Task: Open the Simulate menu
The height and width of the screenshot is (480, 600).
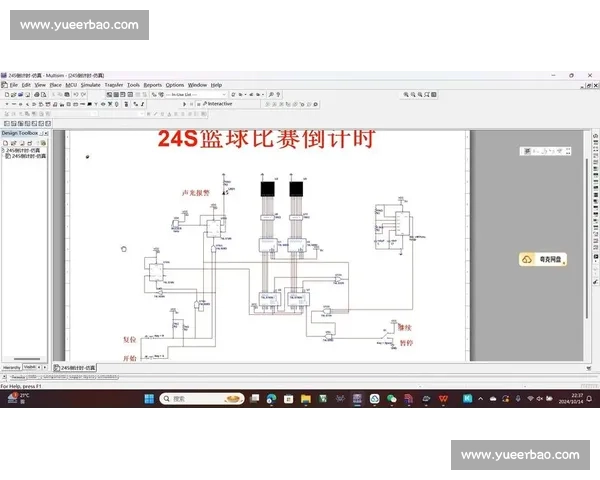Action: [91, 85]
